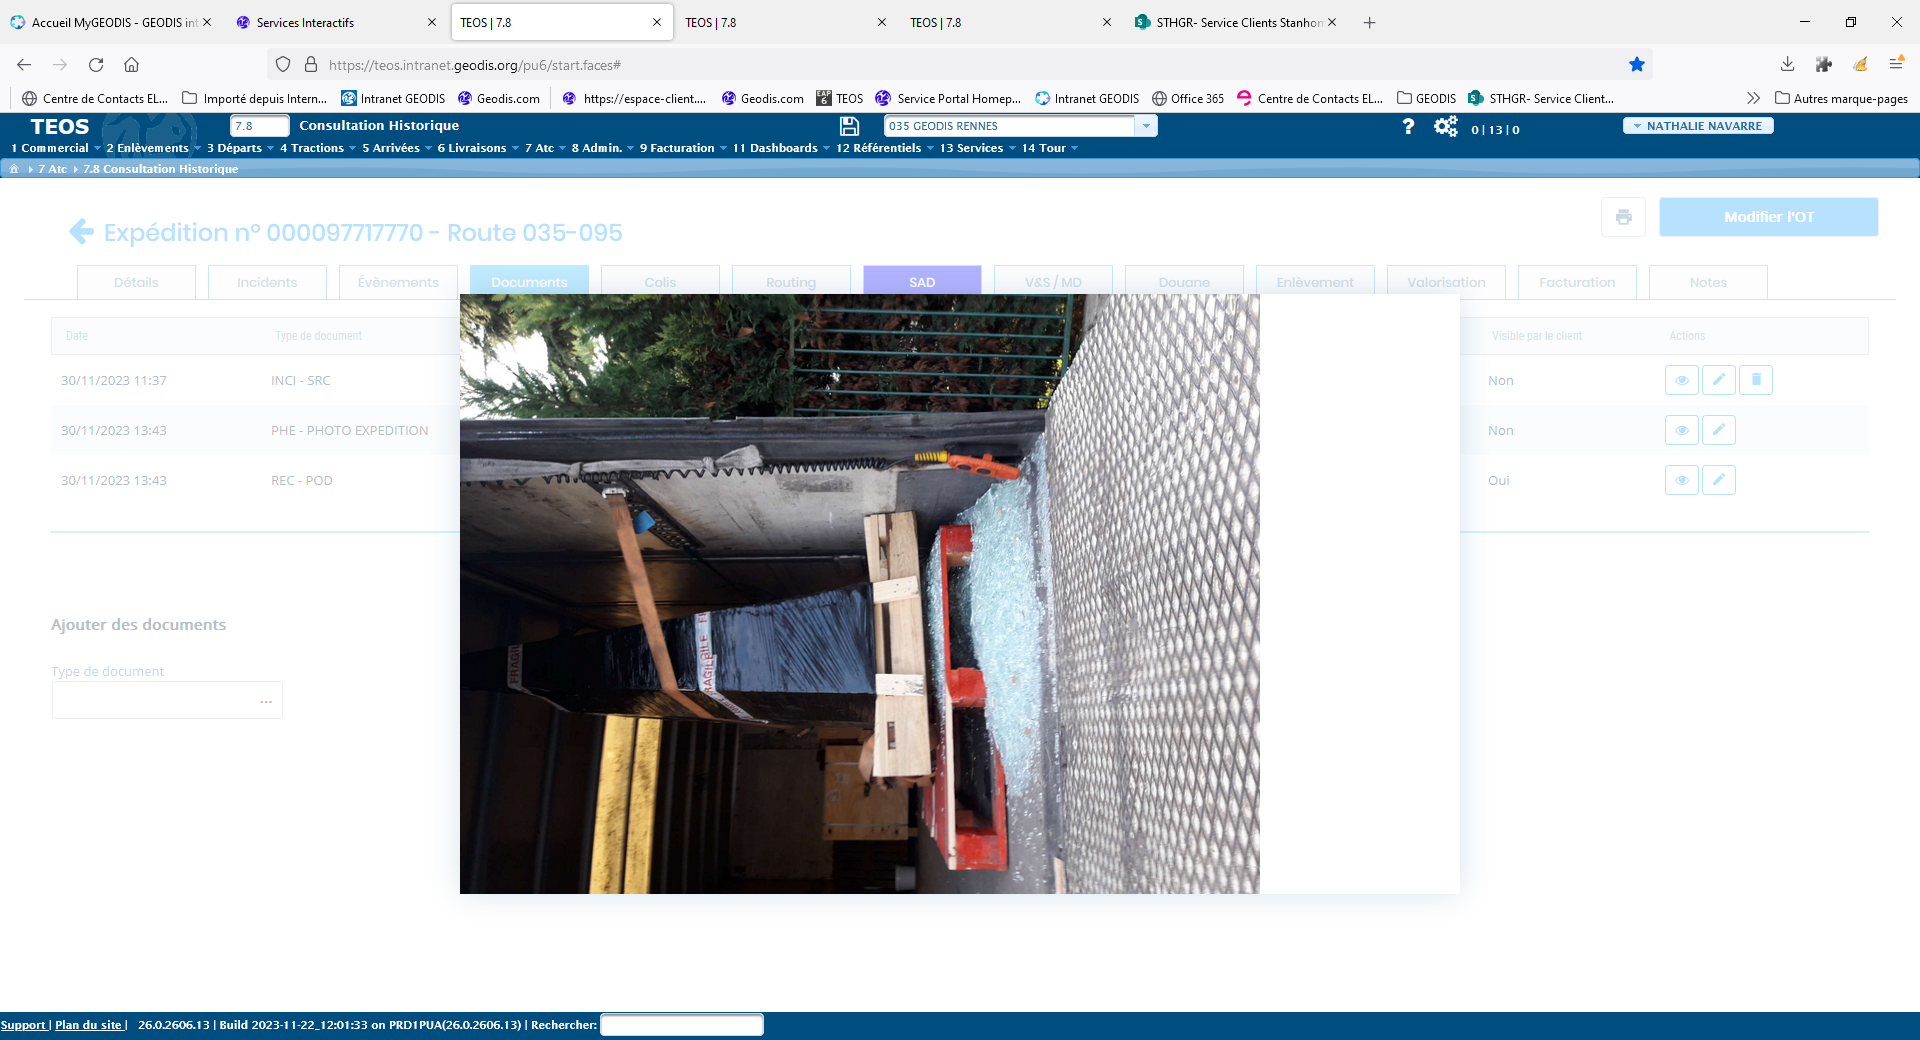Image resolution: width=1920 pixels, height=1040 pixels.
Task: Click the save floppy disk icon
Action: [849, 126]
